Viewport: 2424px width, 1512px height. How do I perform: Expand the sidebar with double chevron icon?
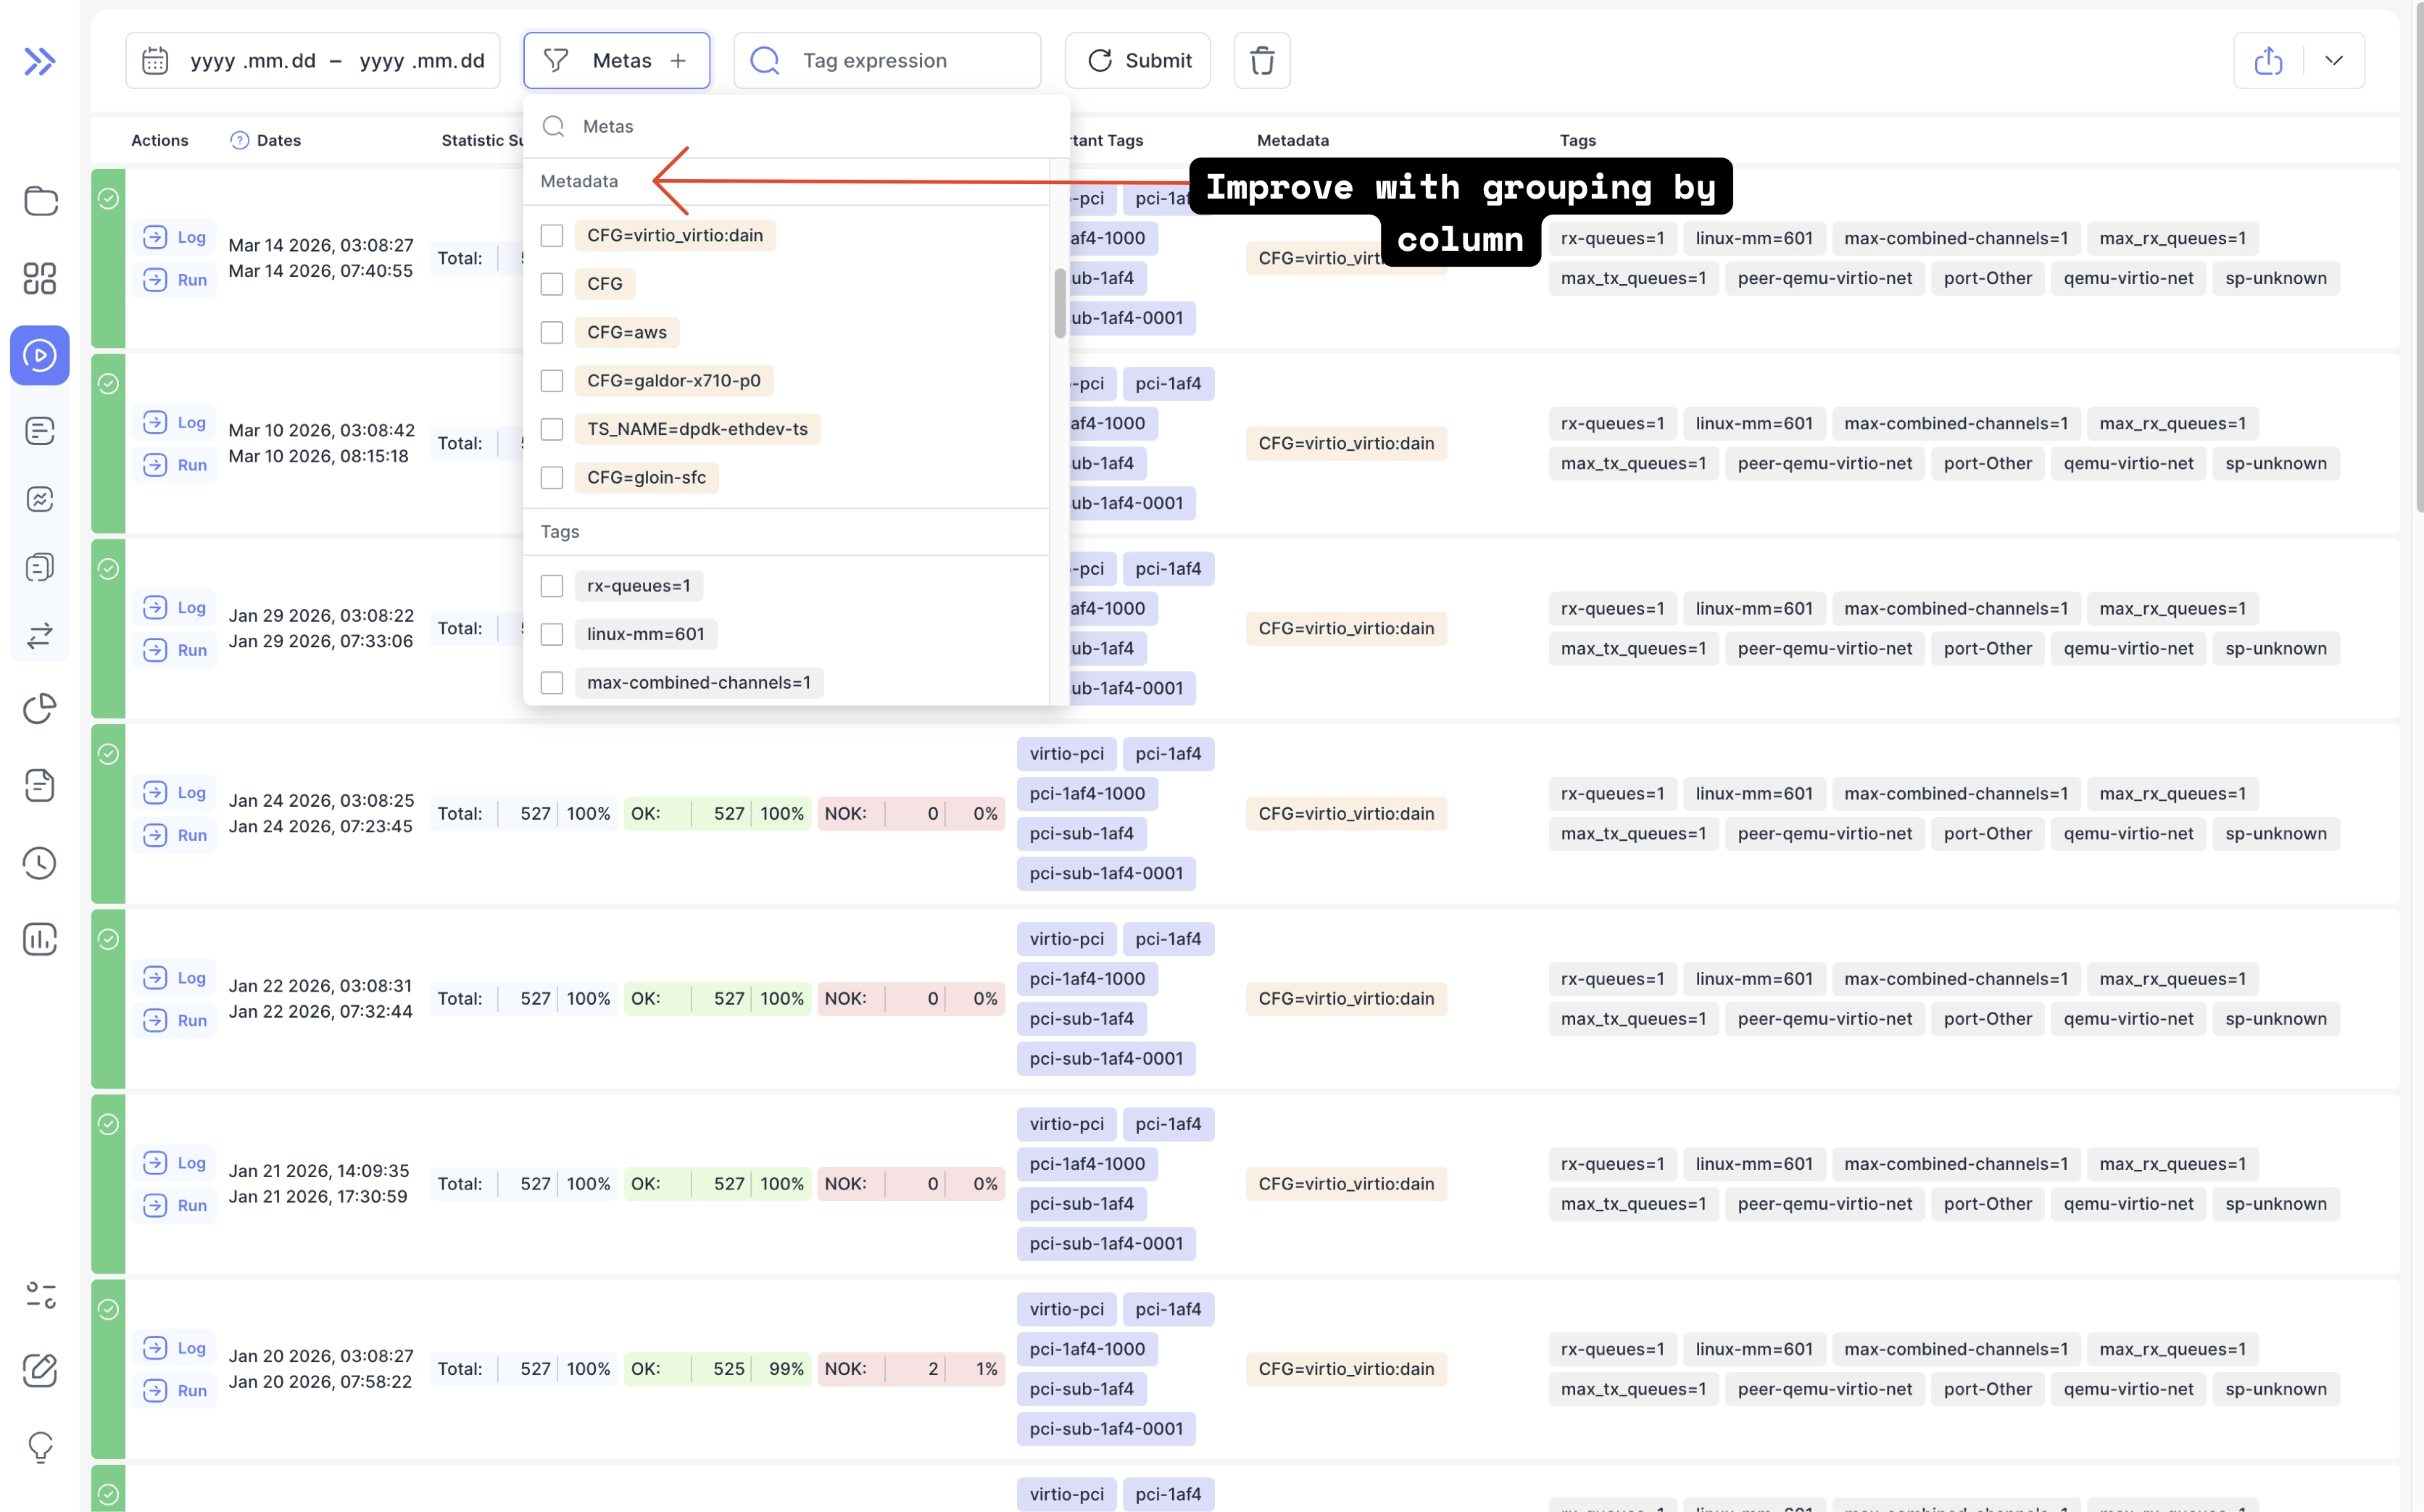pos(39,61)
